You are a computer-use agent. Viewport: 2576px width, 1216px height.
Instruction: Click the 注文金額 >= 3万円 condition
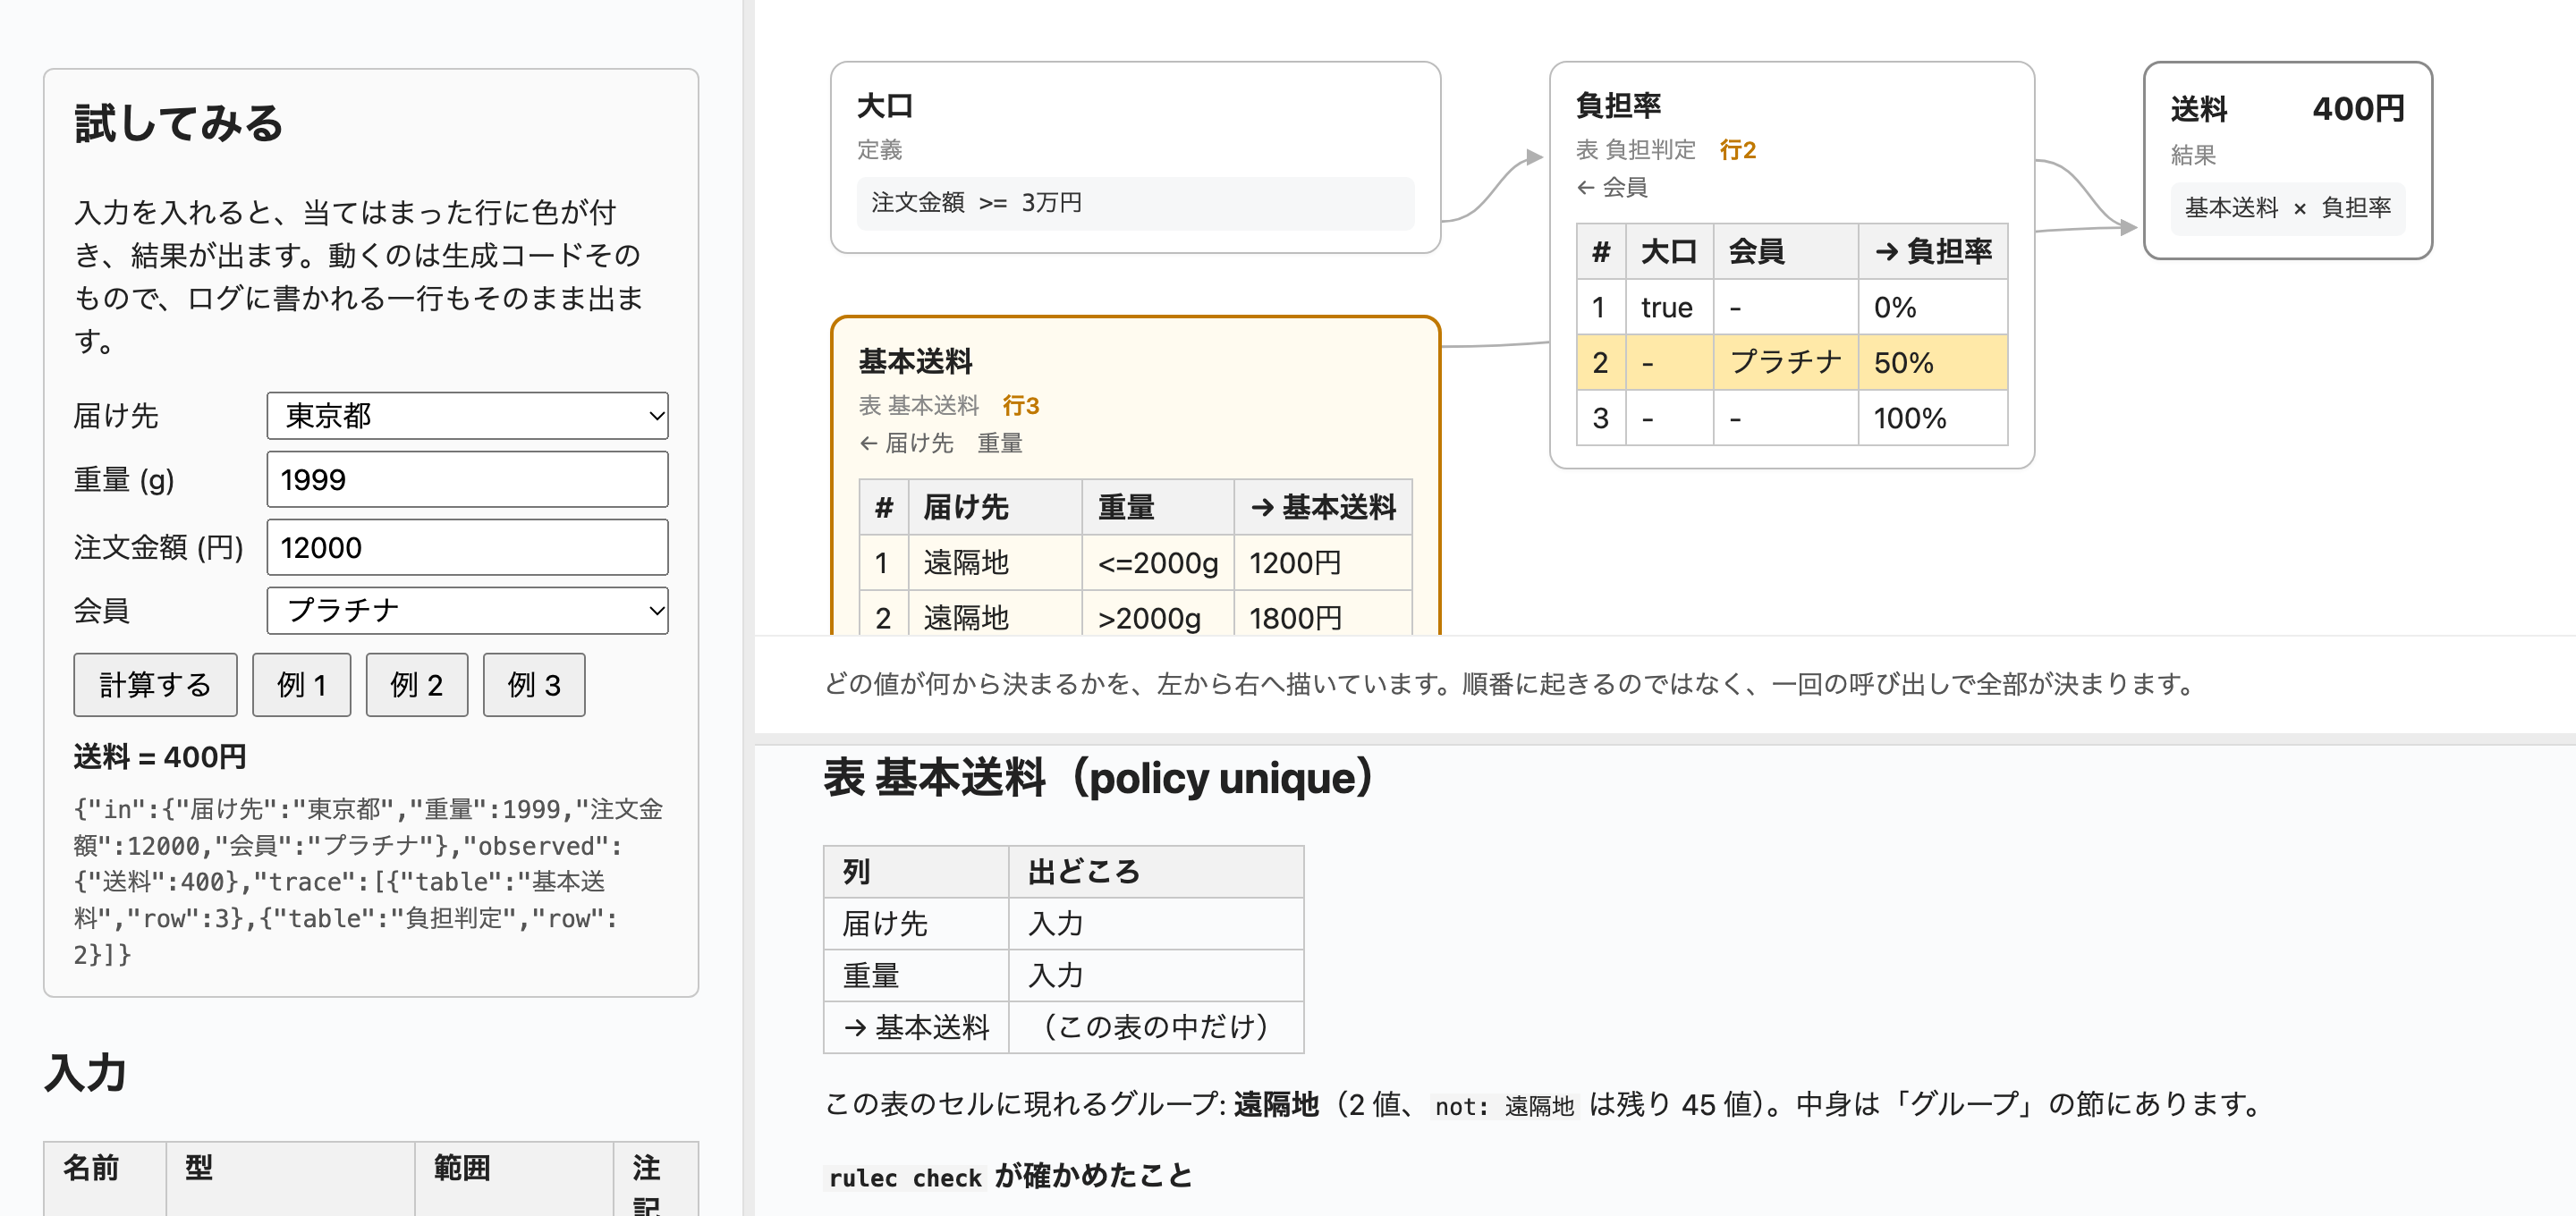click(1135, 203)
